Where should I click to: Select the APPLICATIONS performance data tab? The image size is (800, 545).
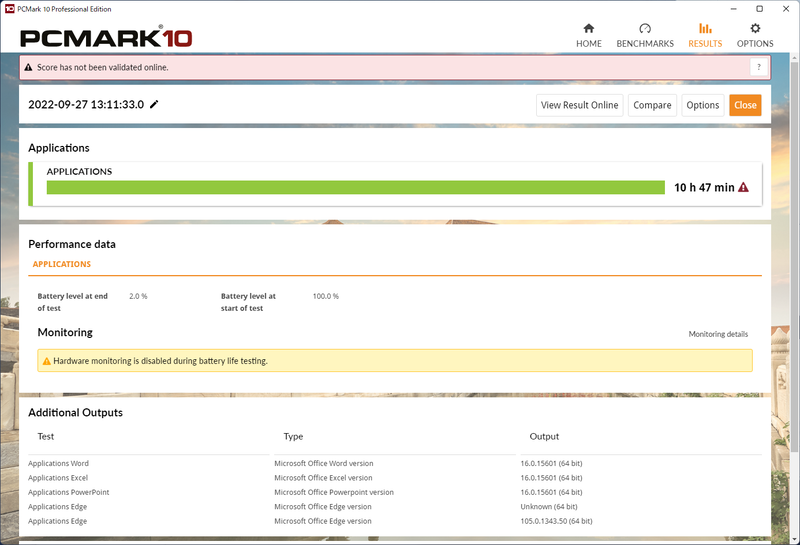[x=62, y=264]
